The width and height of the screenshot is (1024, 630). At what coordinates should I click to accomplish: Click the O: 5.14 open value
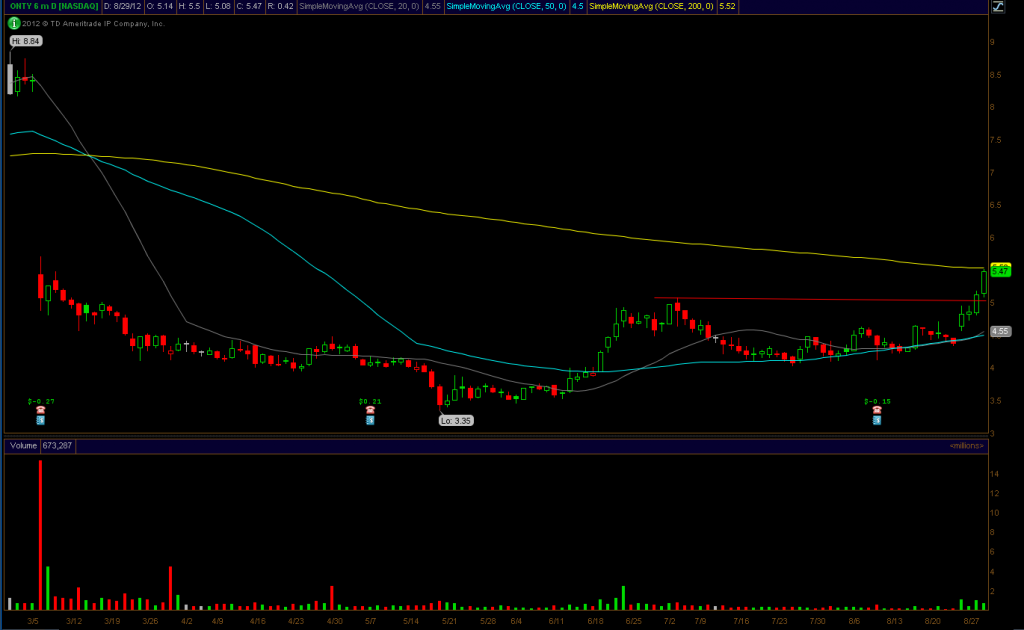(x=160, y=6)
